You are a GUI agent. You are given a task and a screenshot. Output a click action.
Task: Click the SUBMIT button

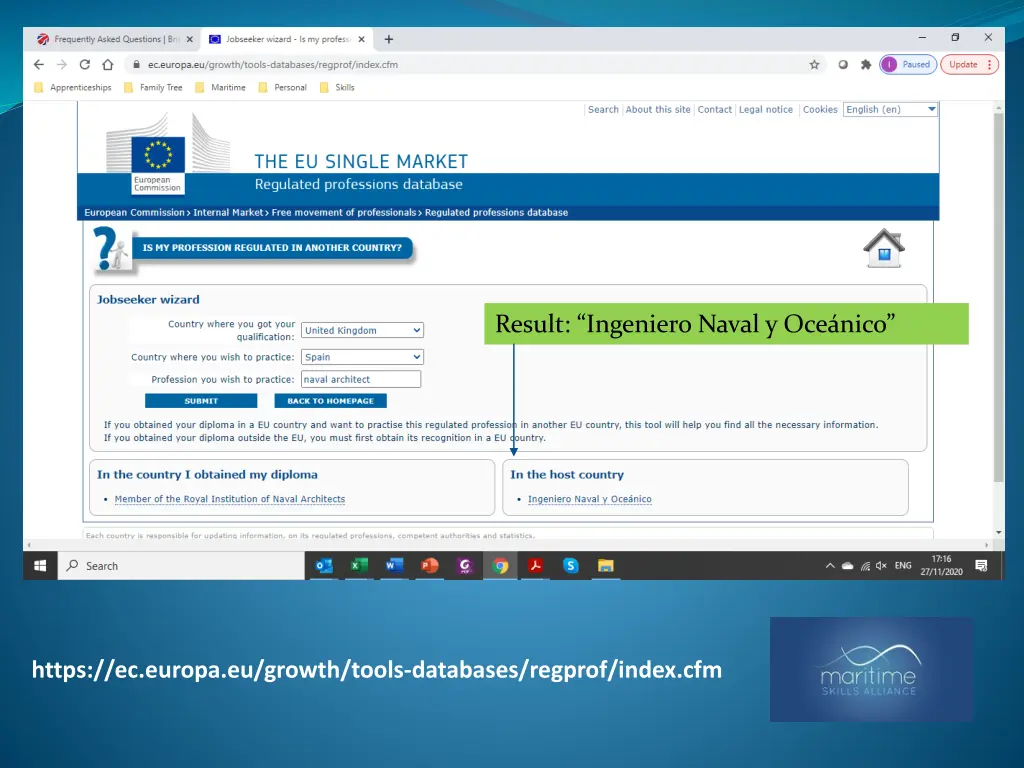point(201,401)
